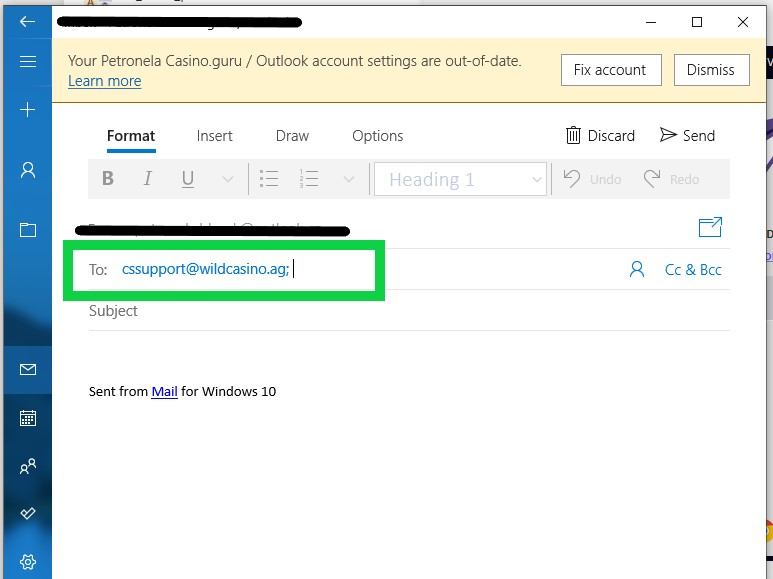The height and width of the screenshot is (579, 773).
Task: Click the plus icon for new mail
Action: point(27,109)
